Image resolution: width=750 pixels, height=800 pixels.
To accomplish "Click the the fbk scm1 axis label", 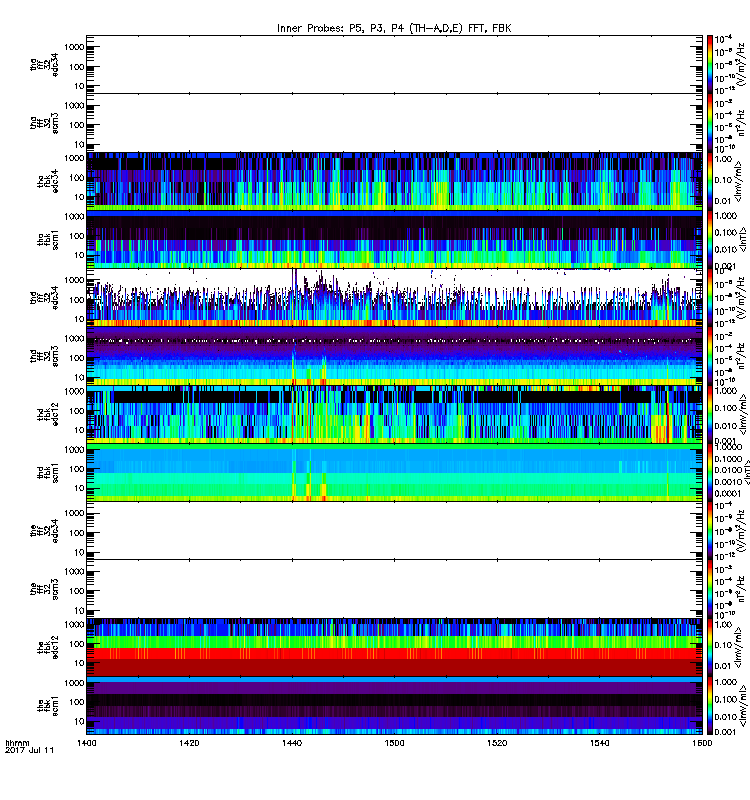I will 48,706.
